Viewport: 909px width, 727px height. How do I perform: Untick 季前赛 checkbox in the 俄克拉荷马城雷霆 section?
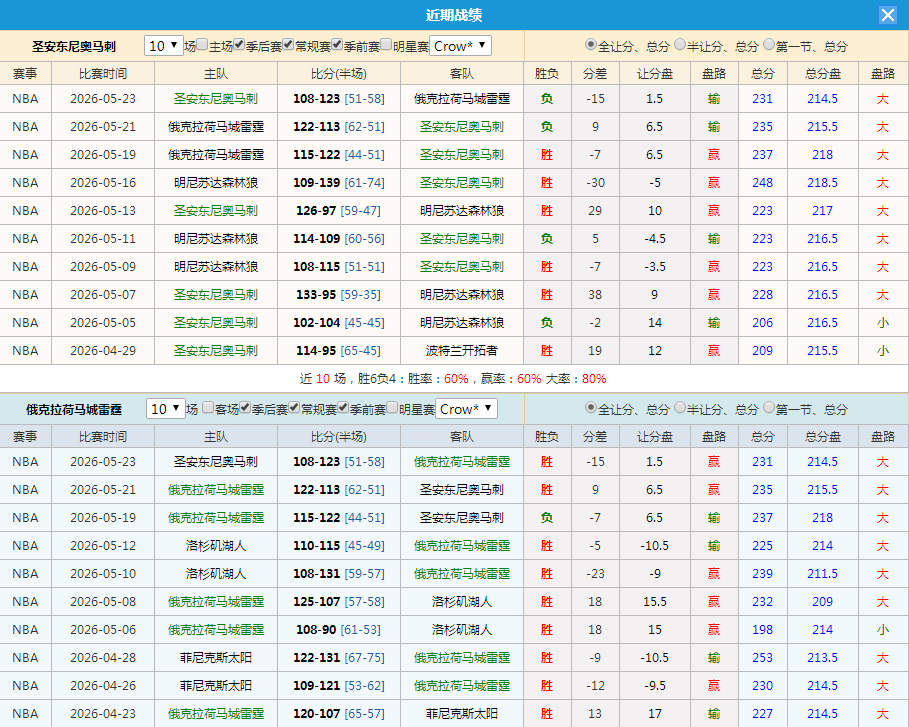tap(343, 408)
